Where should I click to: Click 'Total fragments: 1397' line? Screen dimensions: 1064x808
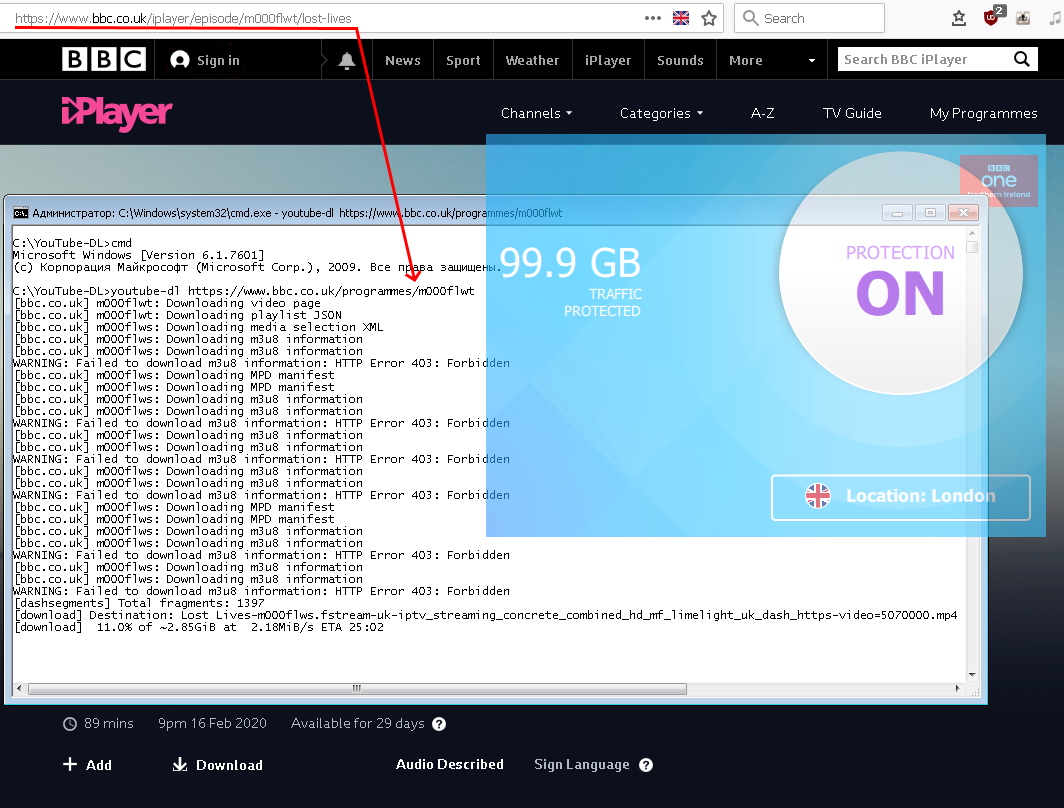(139, 603)
